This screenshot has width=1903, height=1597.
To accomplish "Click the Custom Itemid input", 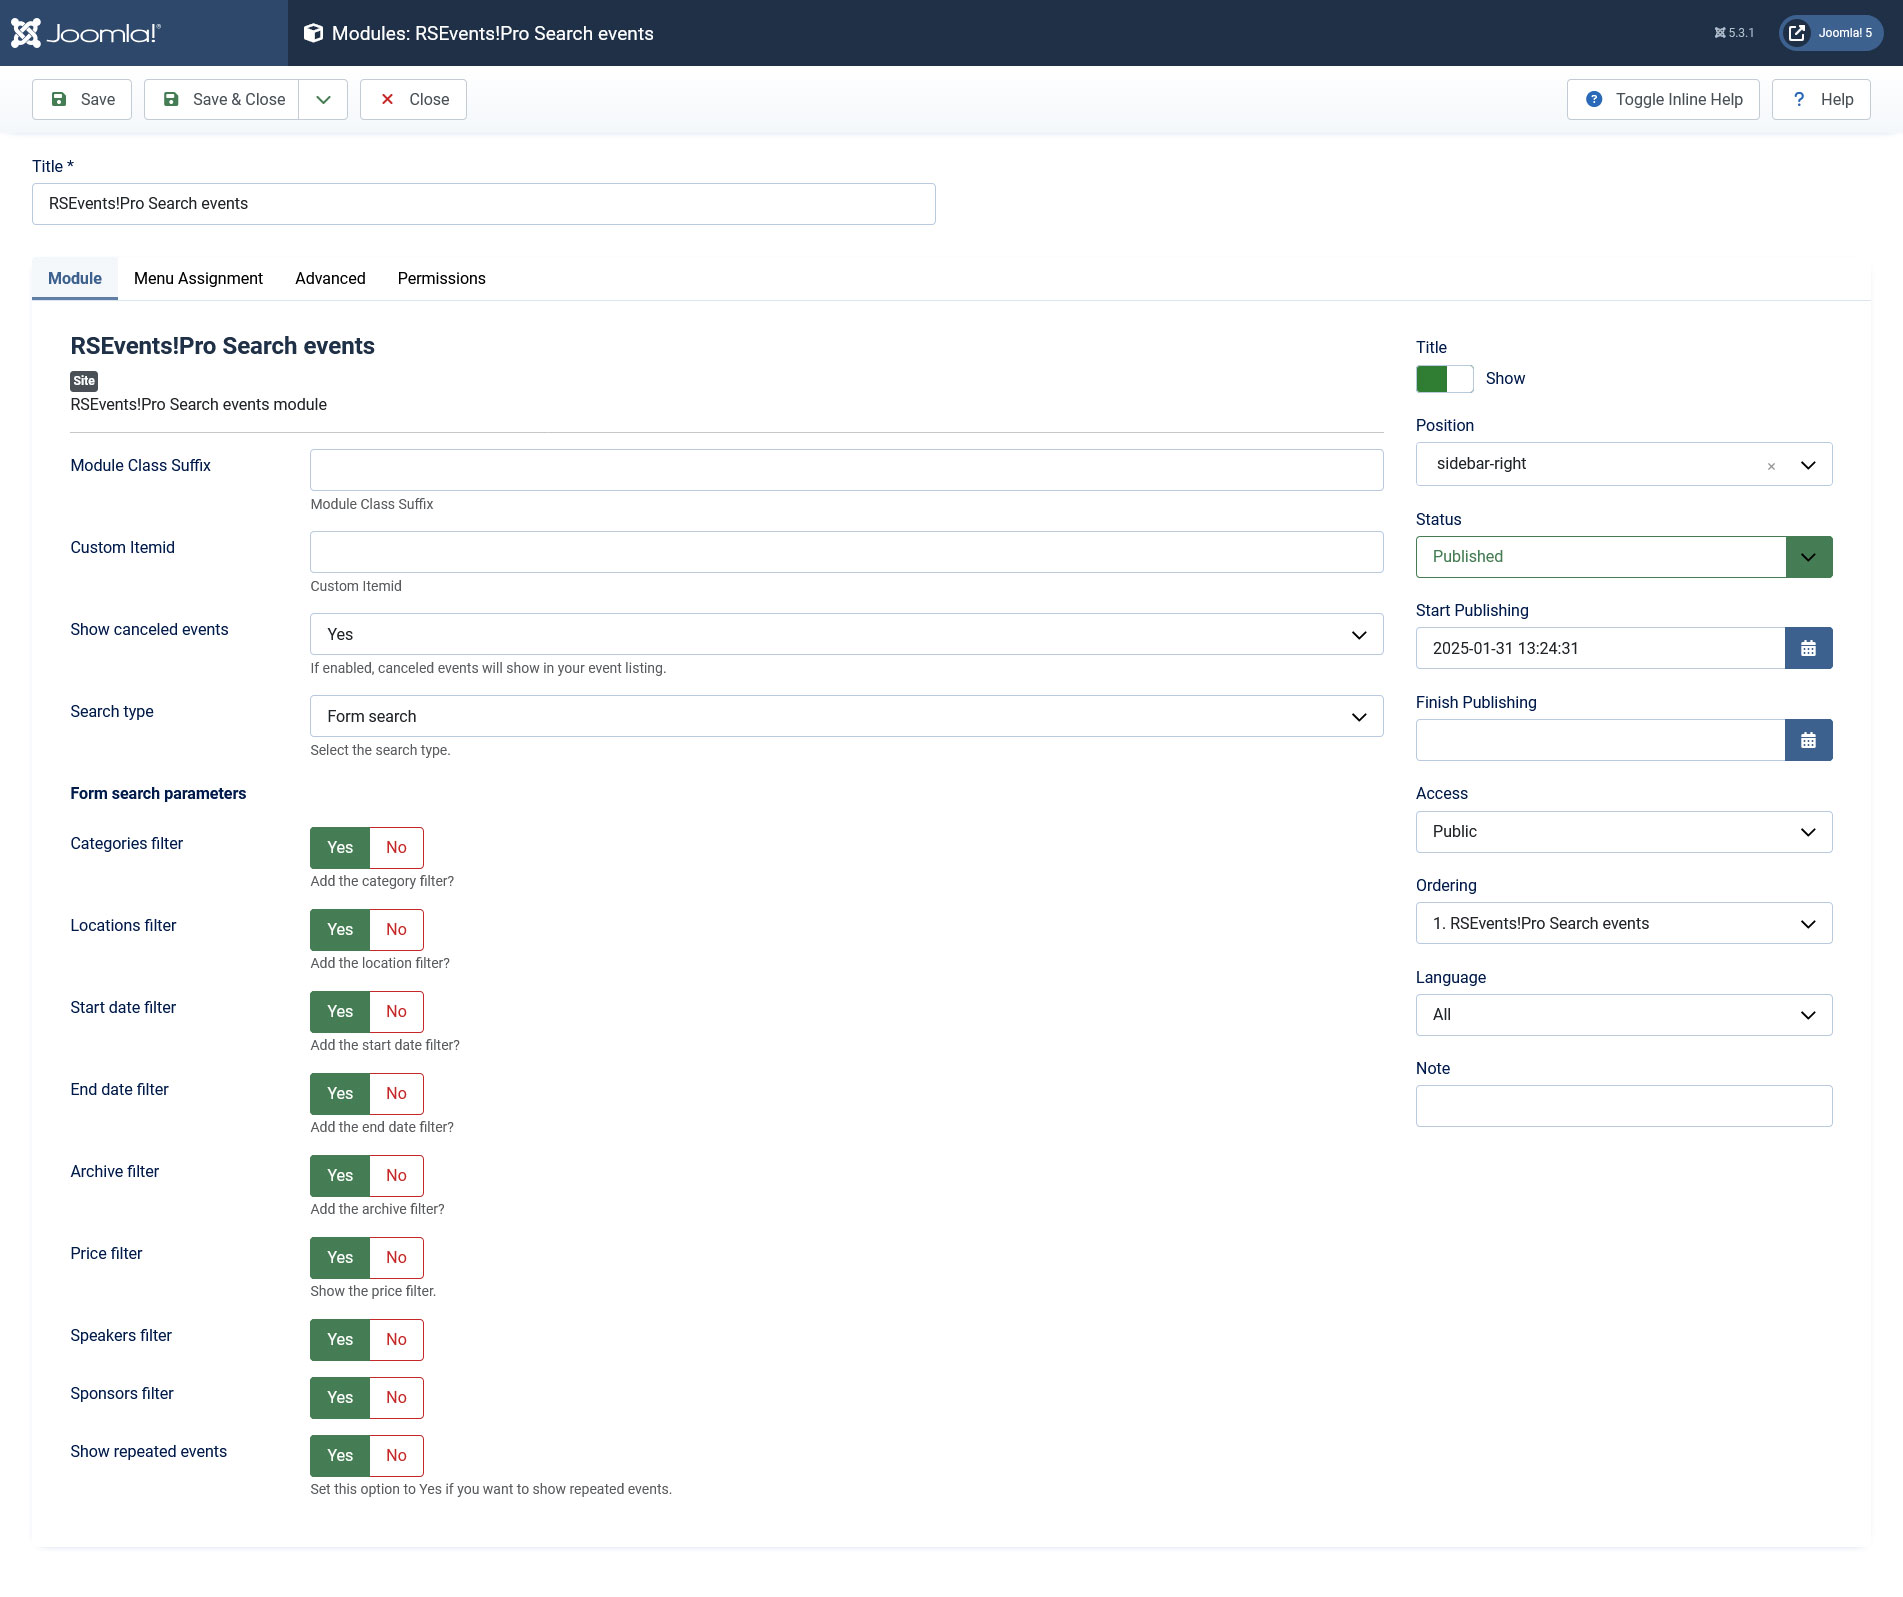I will coord(847,552).
